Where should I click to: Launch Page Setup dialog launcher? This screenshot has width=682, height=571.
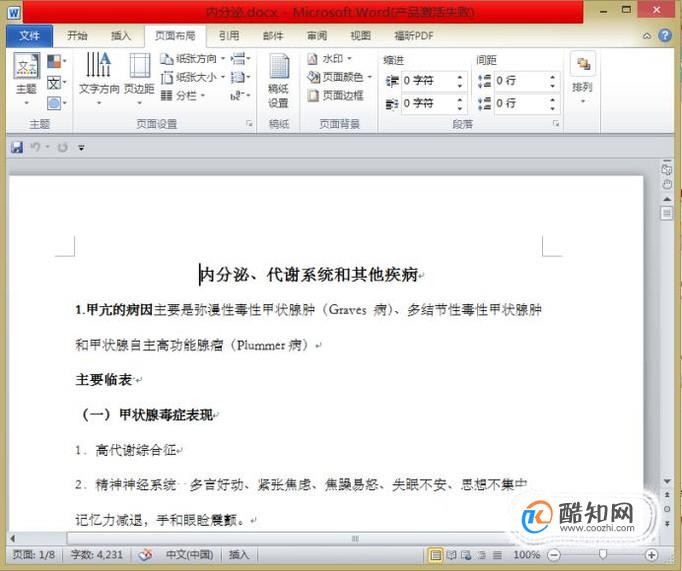249,124
